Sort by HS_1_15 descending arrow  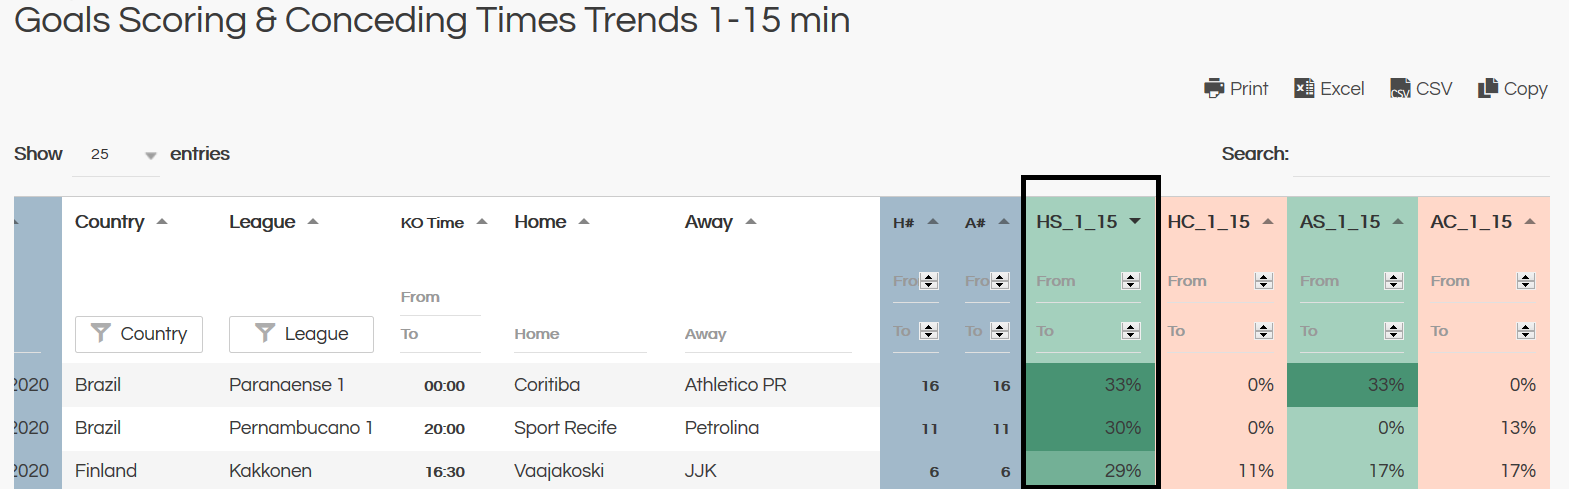[x=1135, y=222]
